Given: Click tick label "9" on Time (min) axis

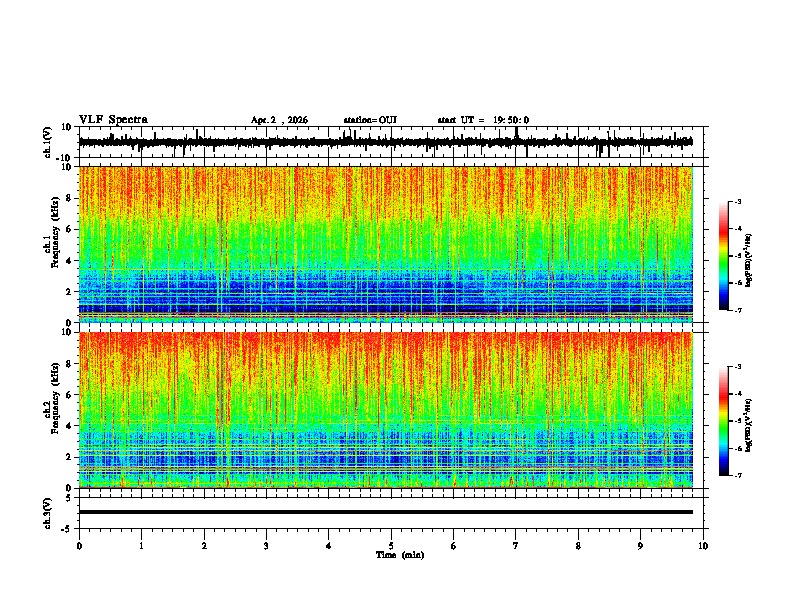Looking at the screenshot, I should coord(640,546).
